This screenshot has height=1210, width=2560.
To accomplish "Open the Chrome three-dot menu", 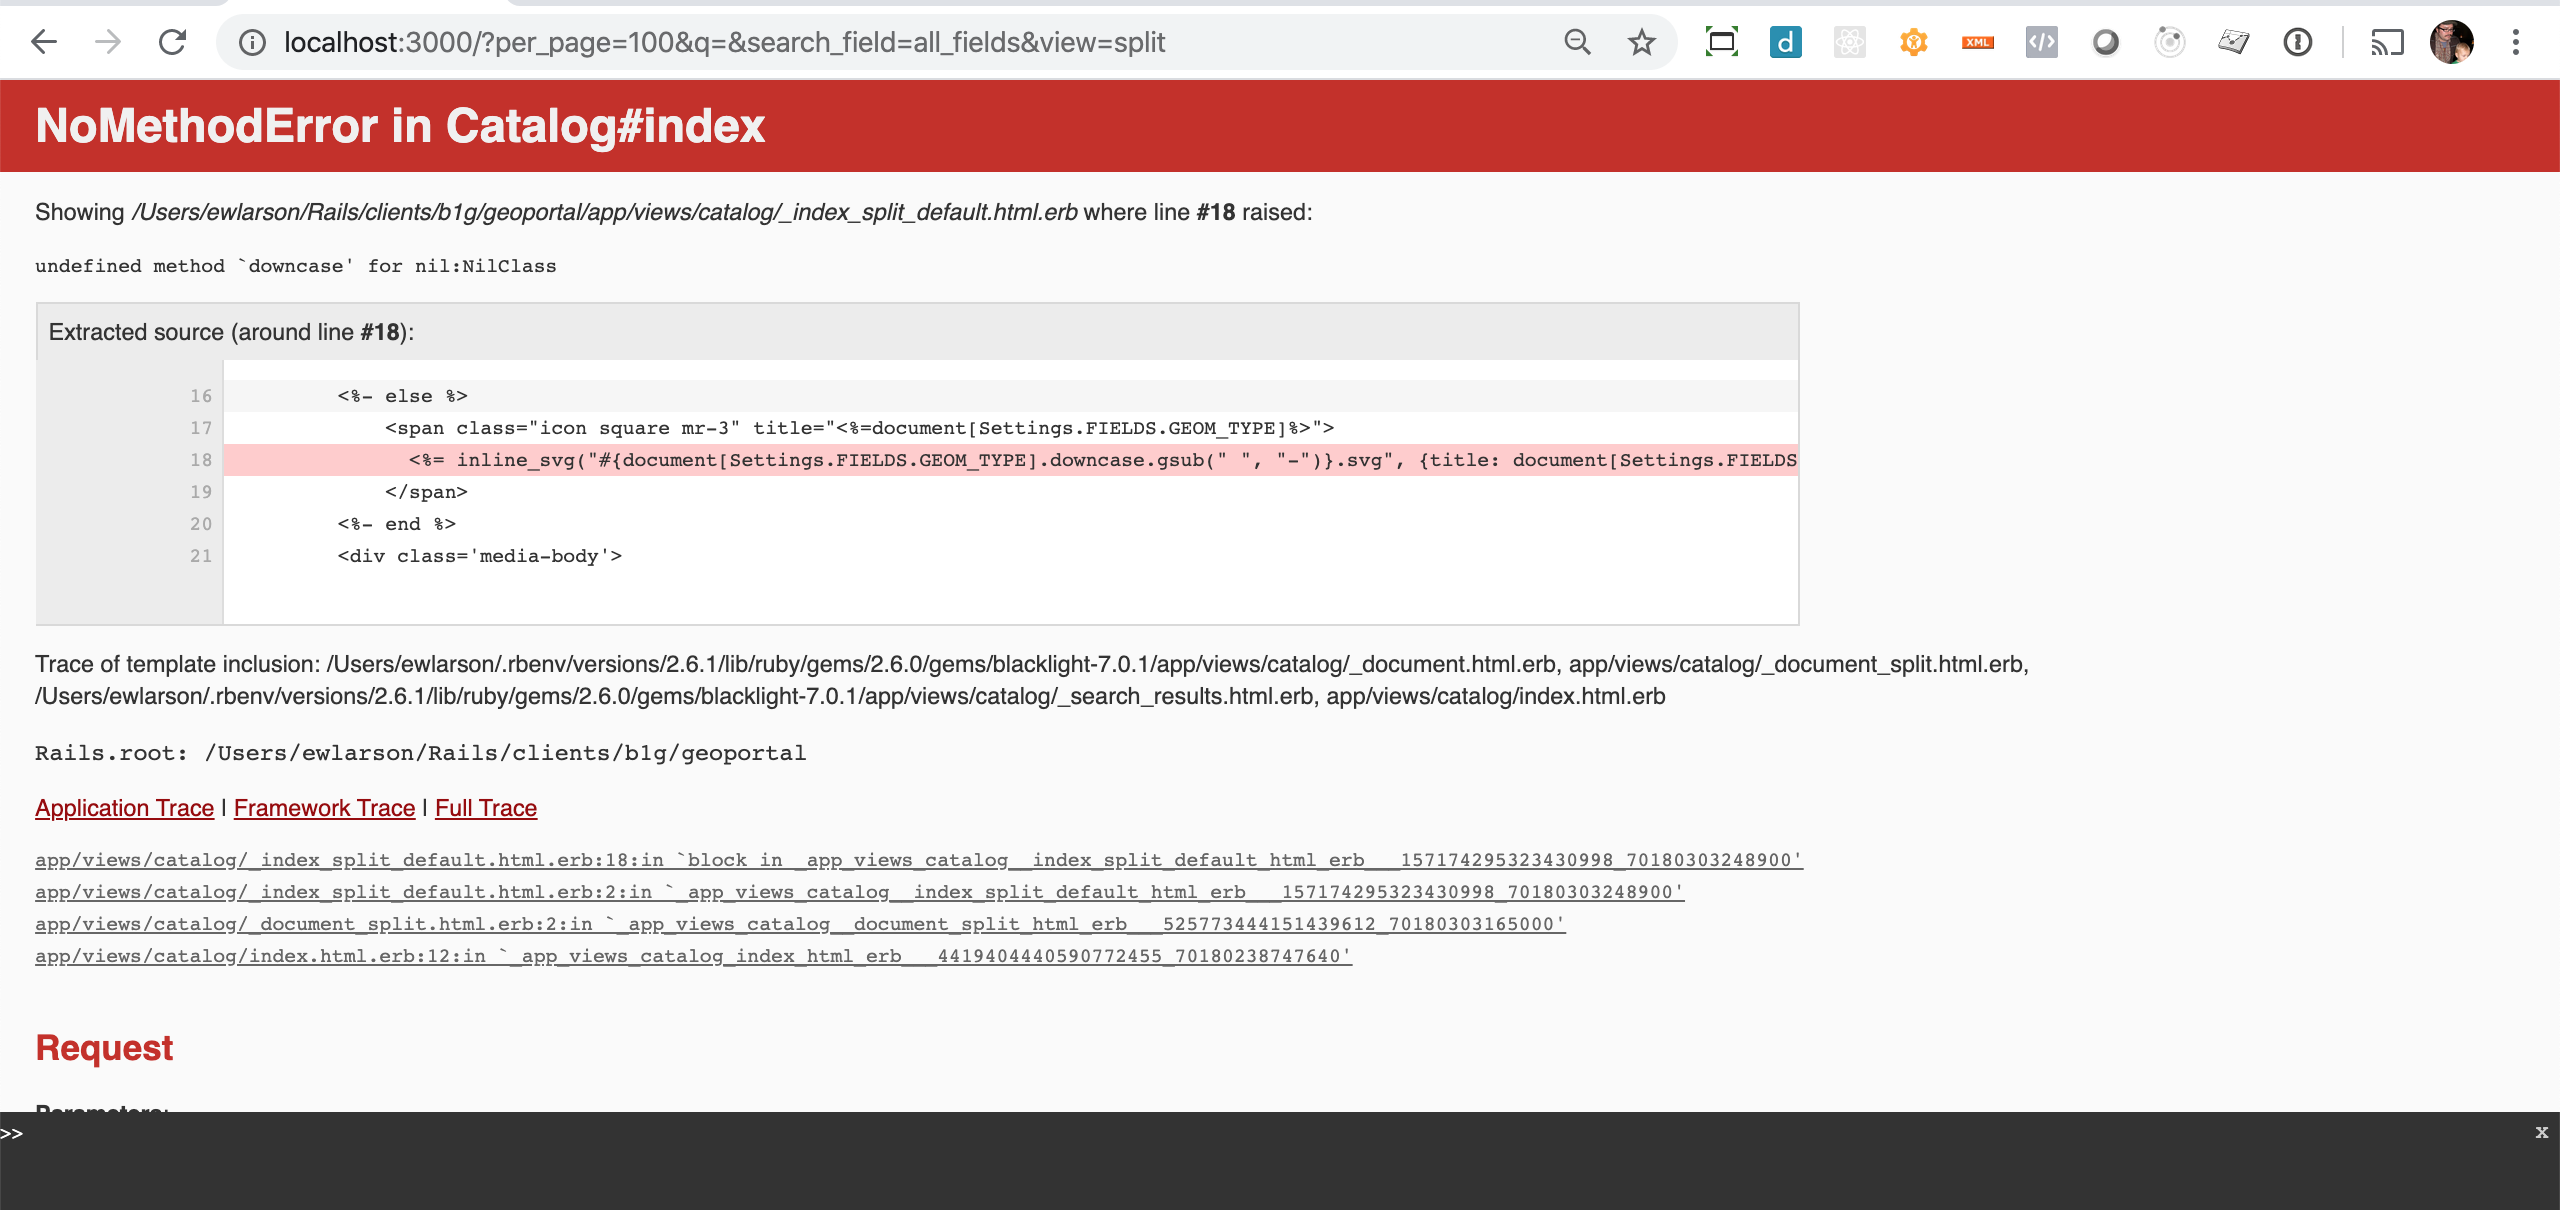I will [2516, 42].
